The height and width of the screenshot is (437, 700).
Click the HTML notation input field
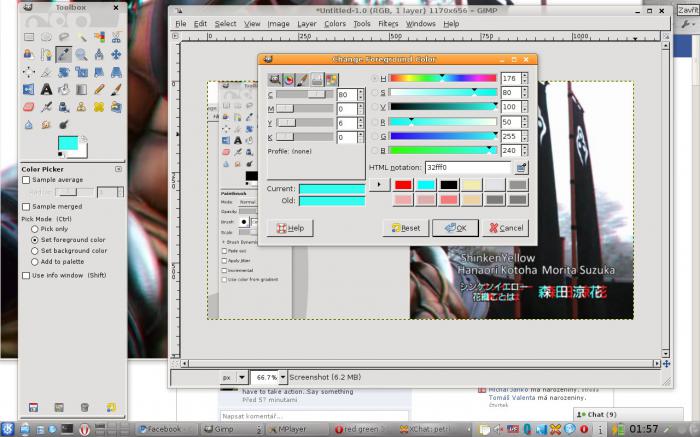(x=467, y=167)
